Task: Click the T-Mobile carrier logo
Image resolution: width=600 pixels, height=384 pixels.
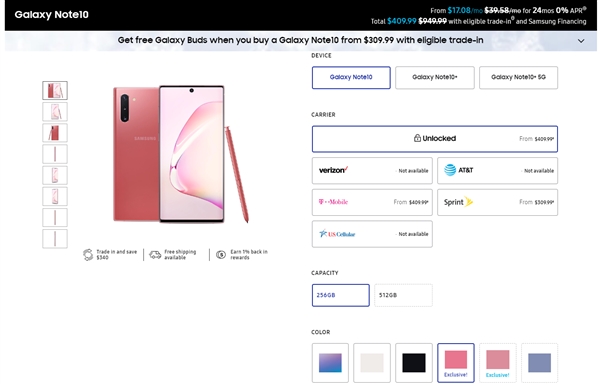Action: pos(333,202)
